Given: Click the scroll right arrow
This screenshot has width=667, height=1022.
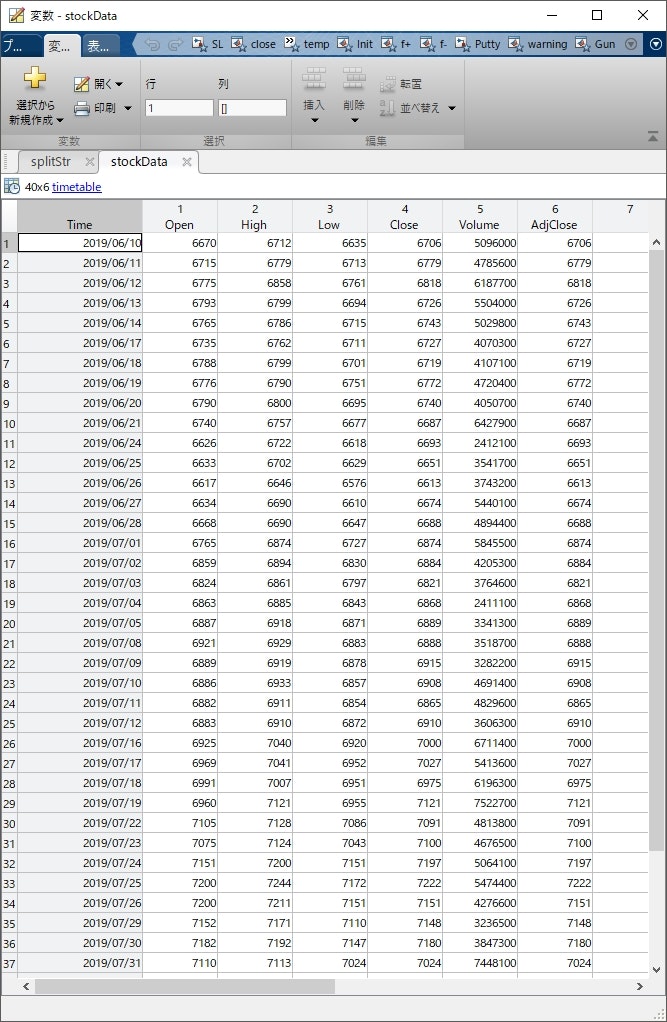Looking at the screenshot, I should pos(640,986).
